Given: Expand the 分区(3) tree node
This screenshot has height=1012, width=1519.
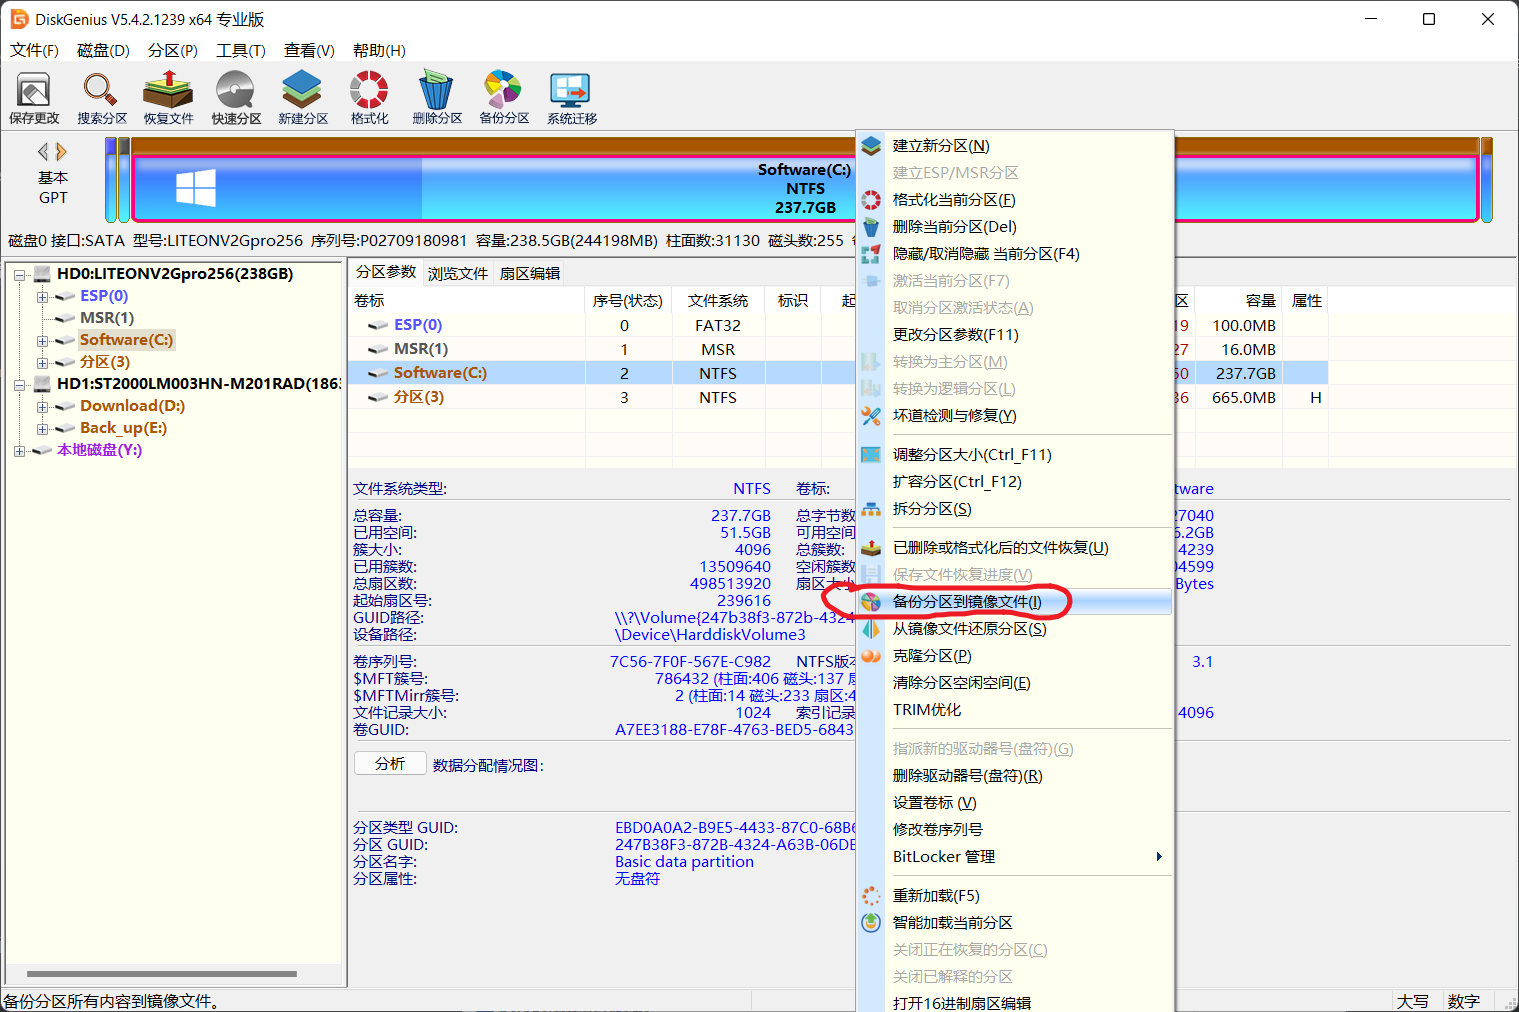Looking at the screenshot, I should tap(42, 362).
